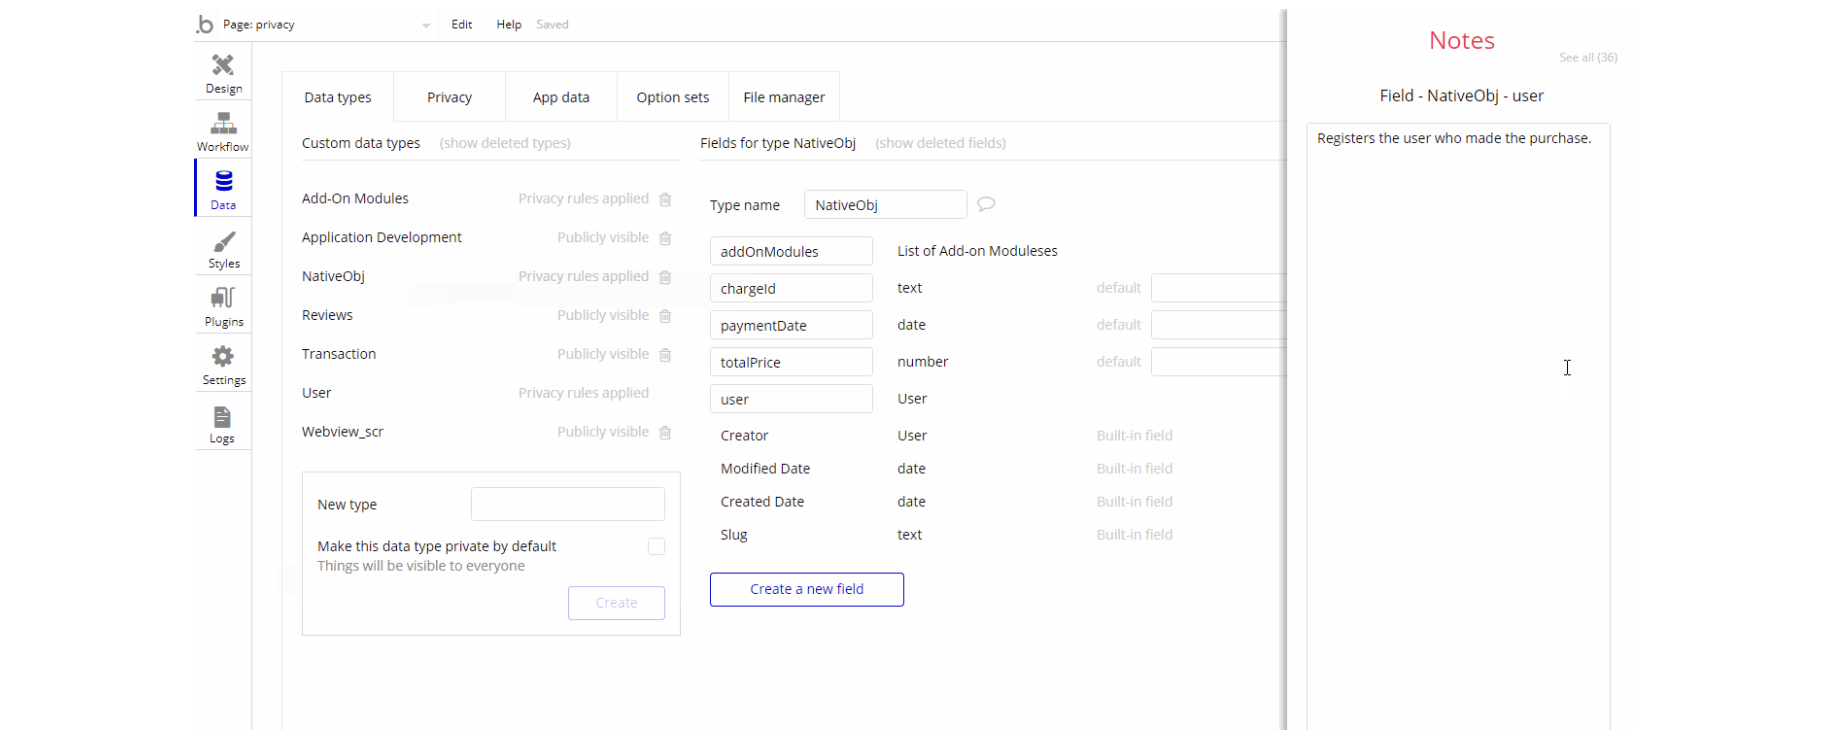Switch to the Privacy tab
Image resolution: width=1830 pixels, height=730 pixels.
449,97
